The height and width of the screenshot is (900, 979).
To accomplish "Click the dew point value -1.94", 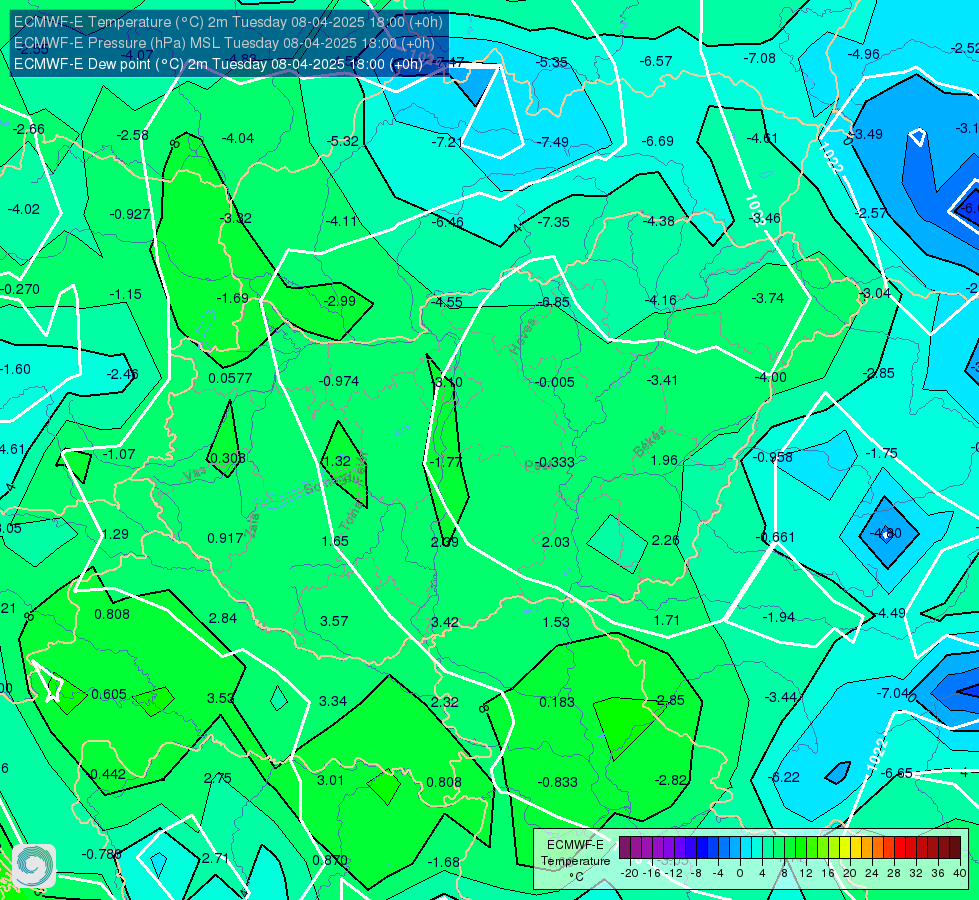I will (779, 618).
